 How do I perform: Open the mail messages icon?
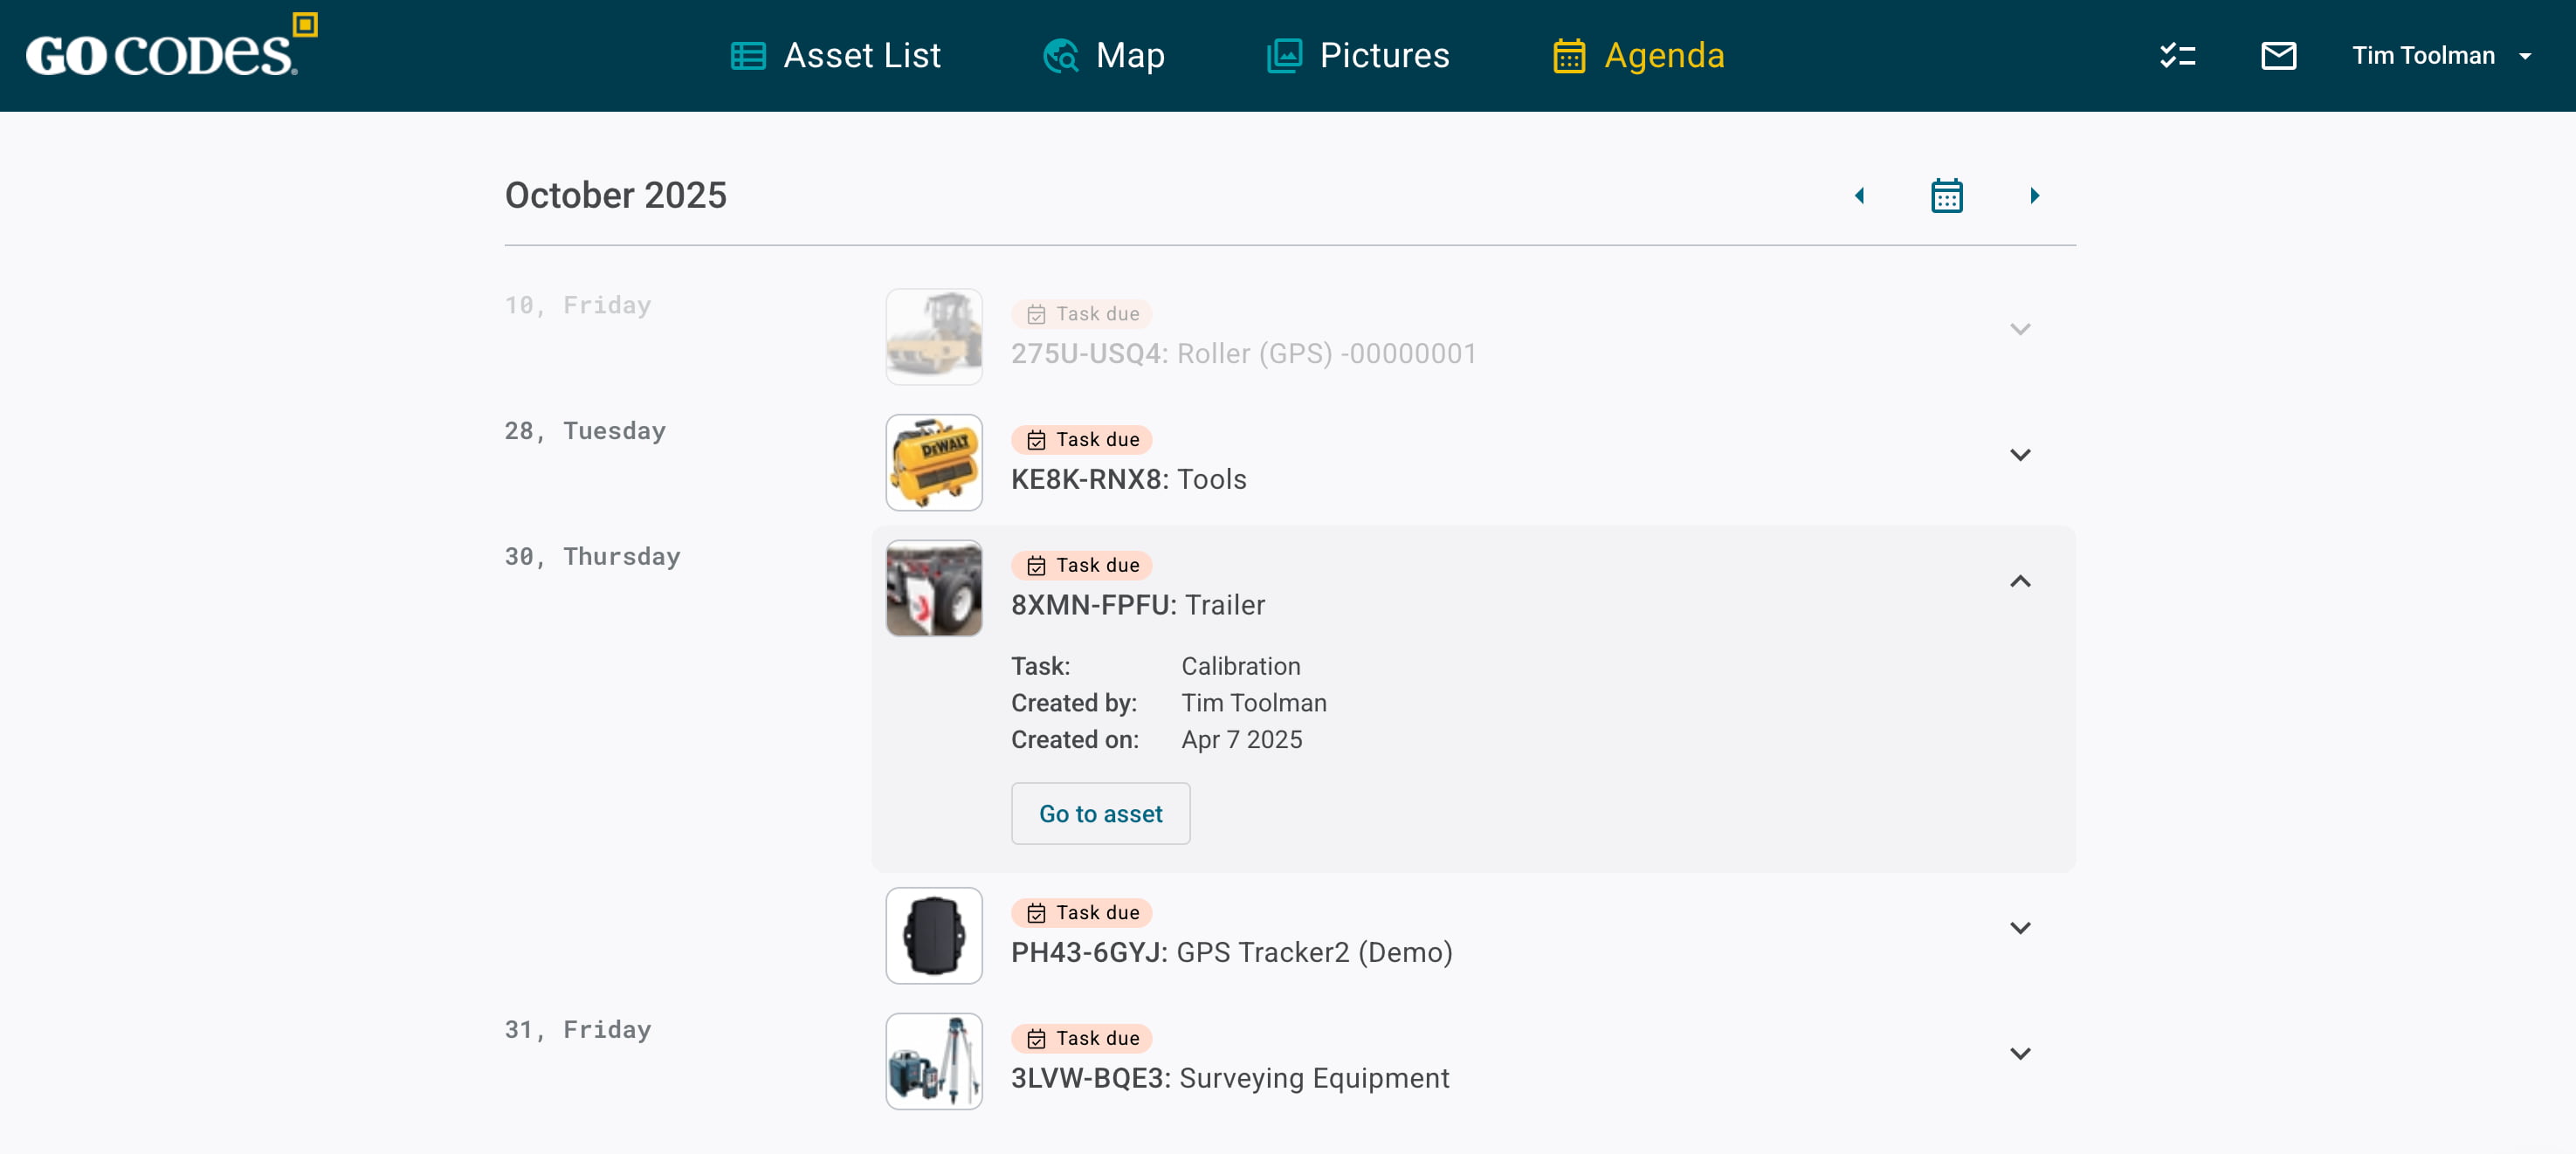click(2278, 56)
